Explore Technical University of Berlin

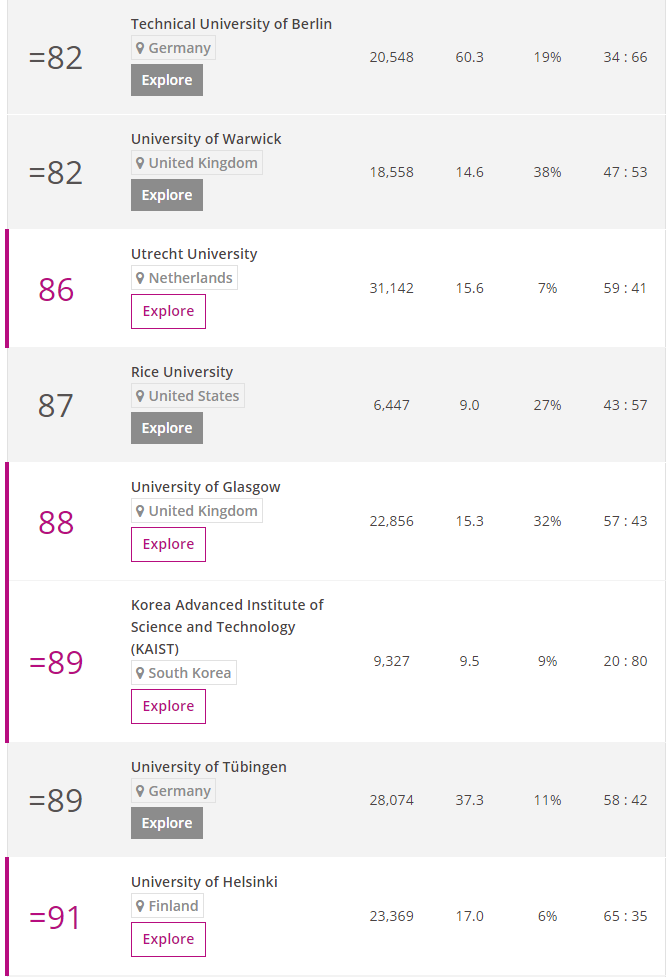pyautogui.click(x=167, y=80)
